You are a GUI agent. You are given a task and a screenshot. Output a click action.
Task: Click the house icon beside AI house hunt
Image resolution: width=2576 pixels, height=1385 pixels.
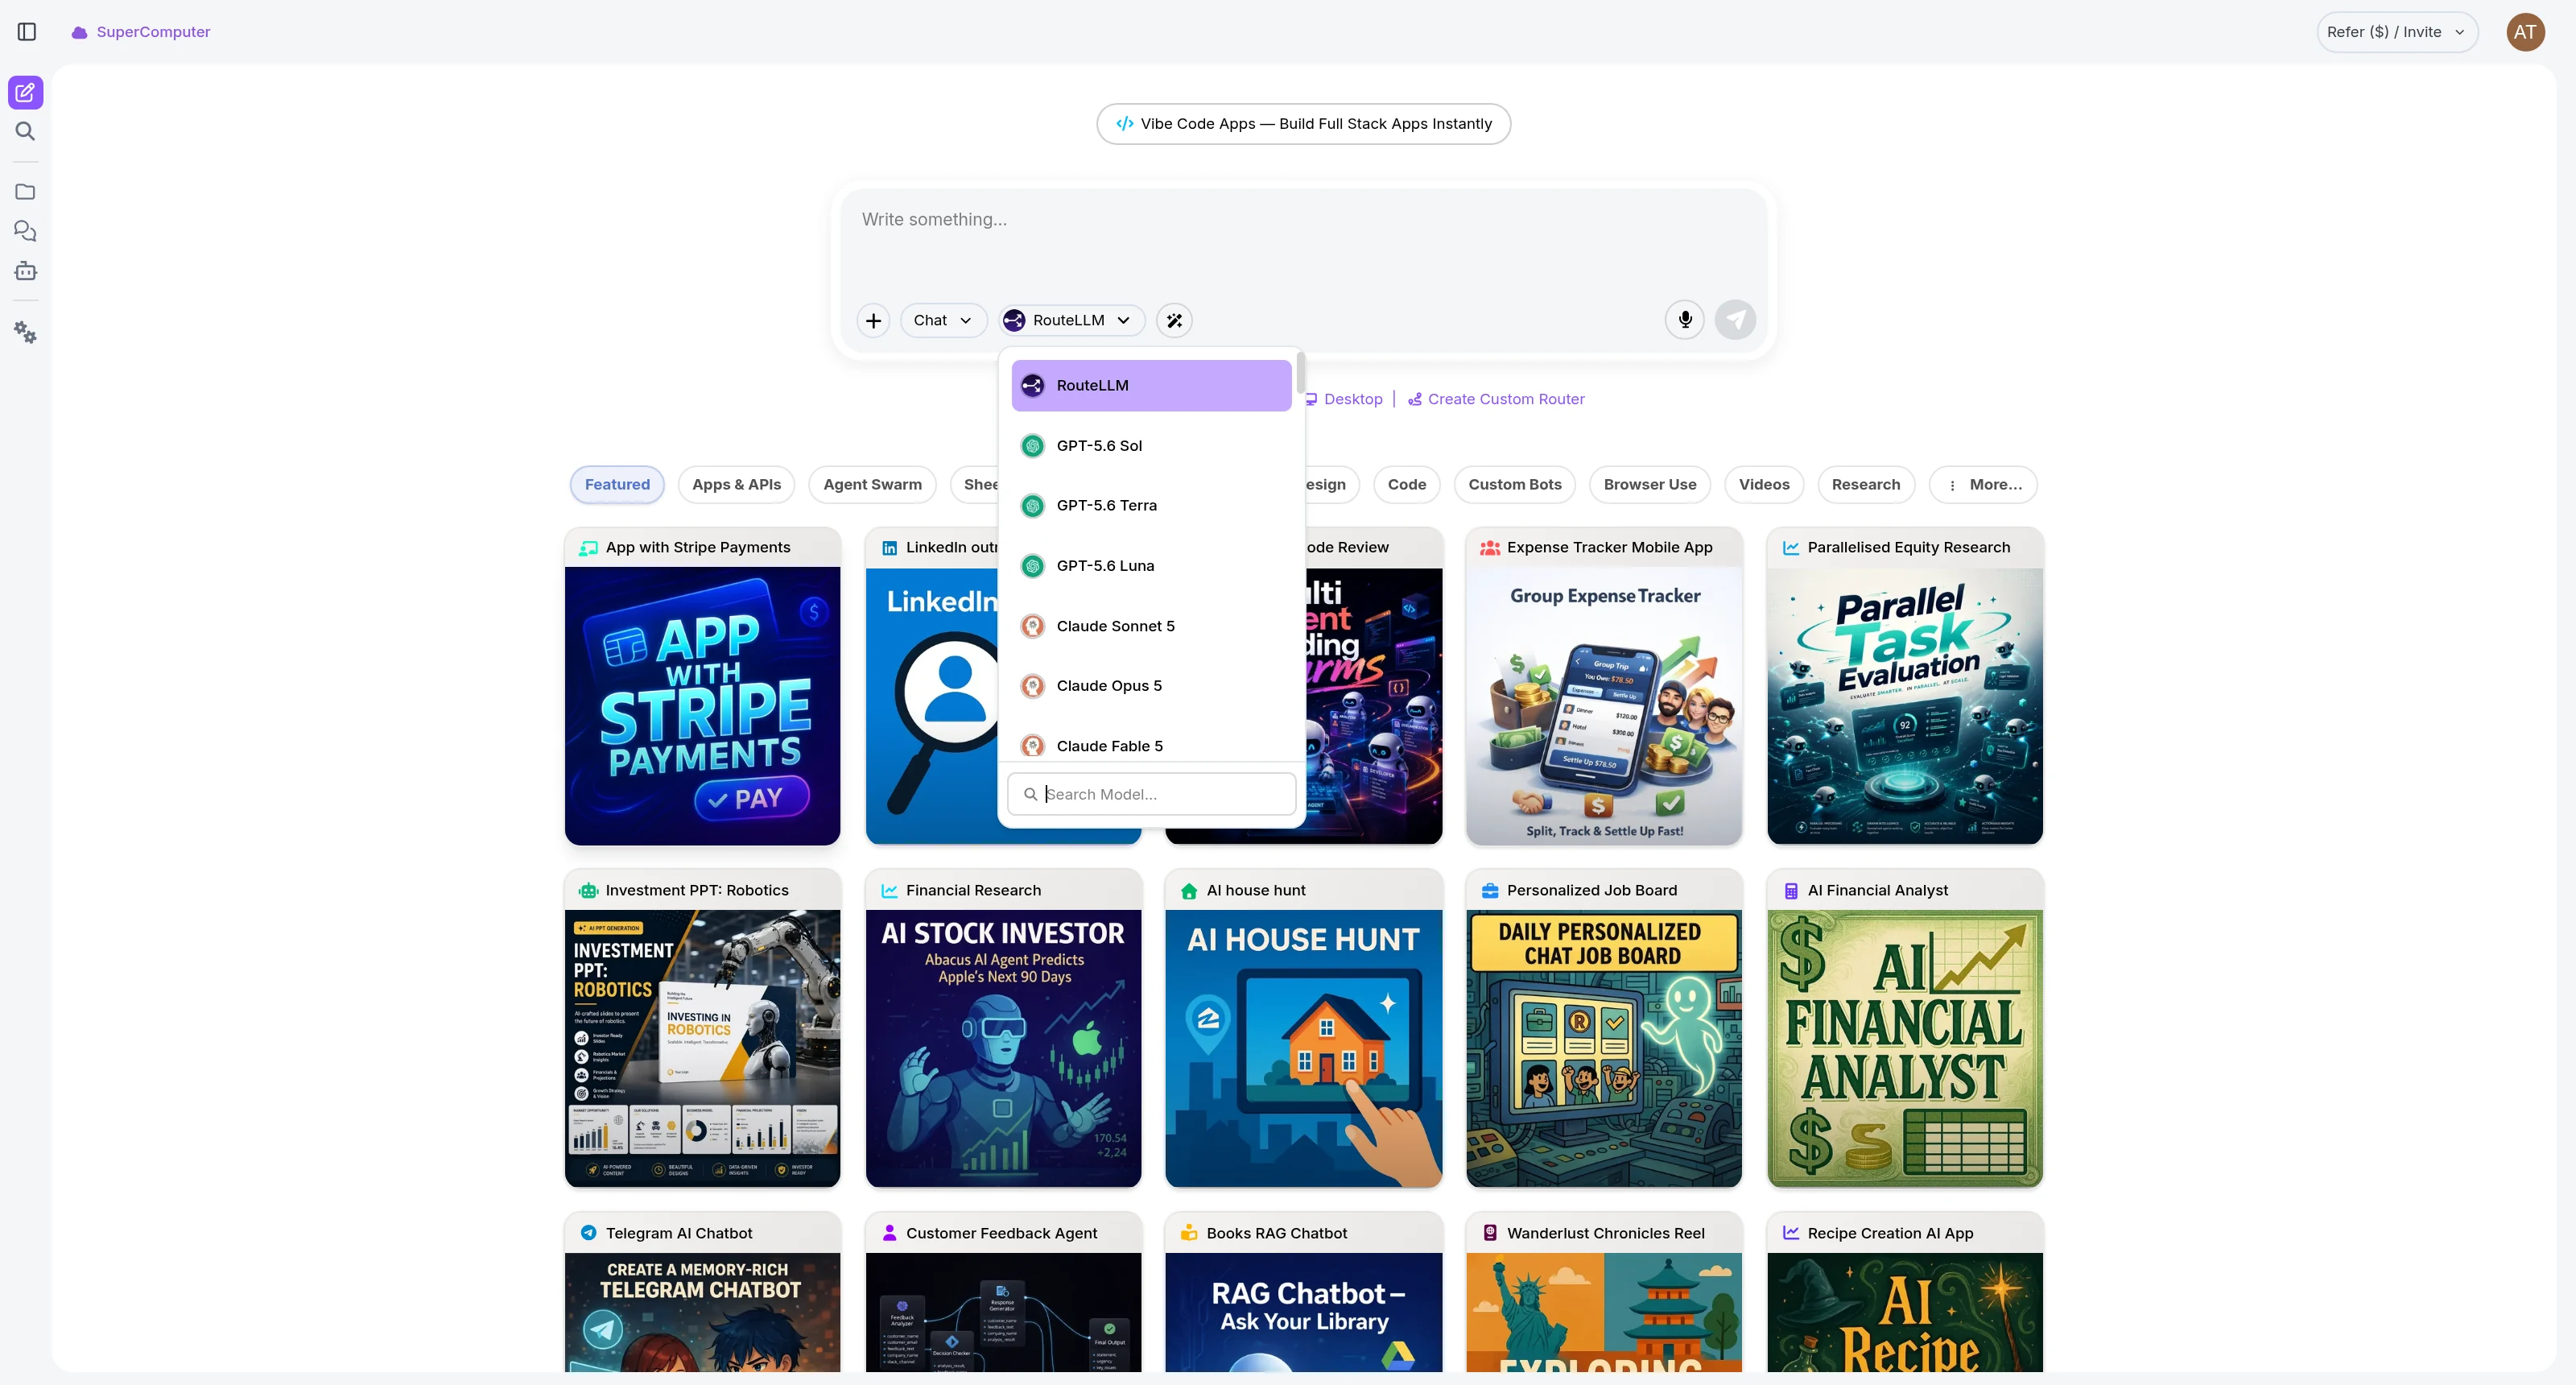[x=1189, y=891]
